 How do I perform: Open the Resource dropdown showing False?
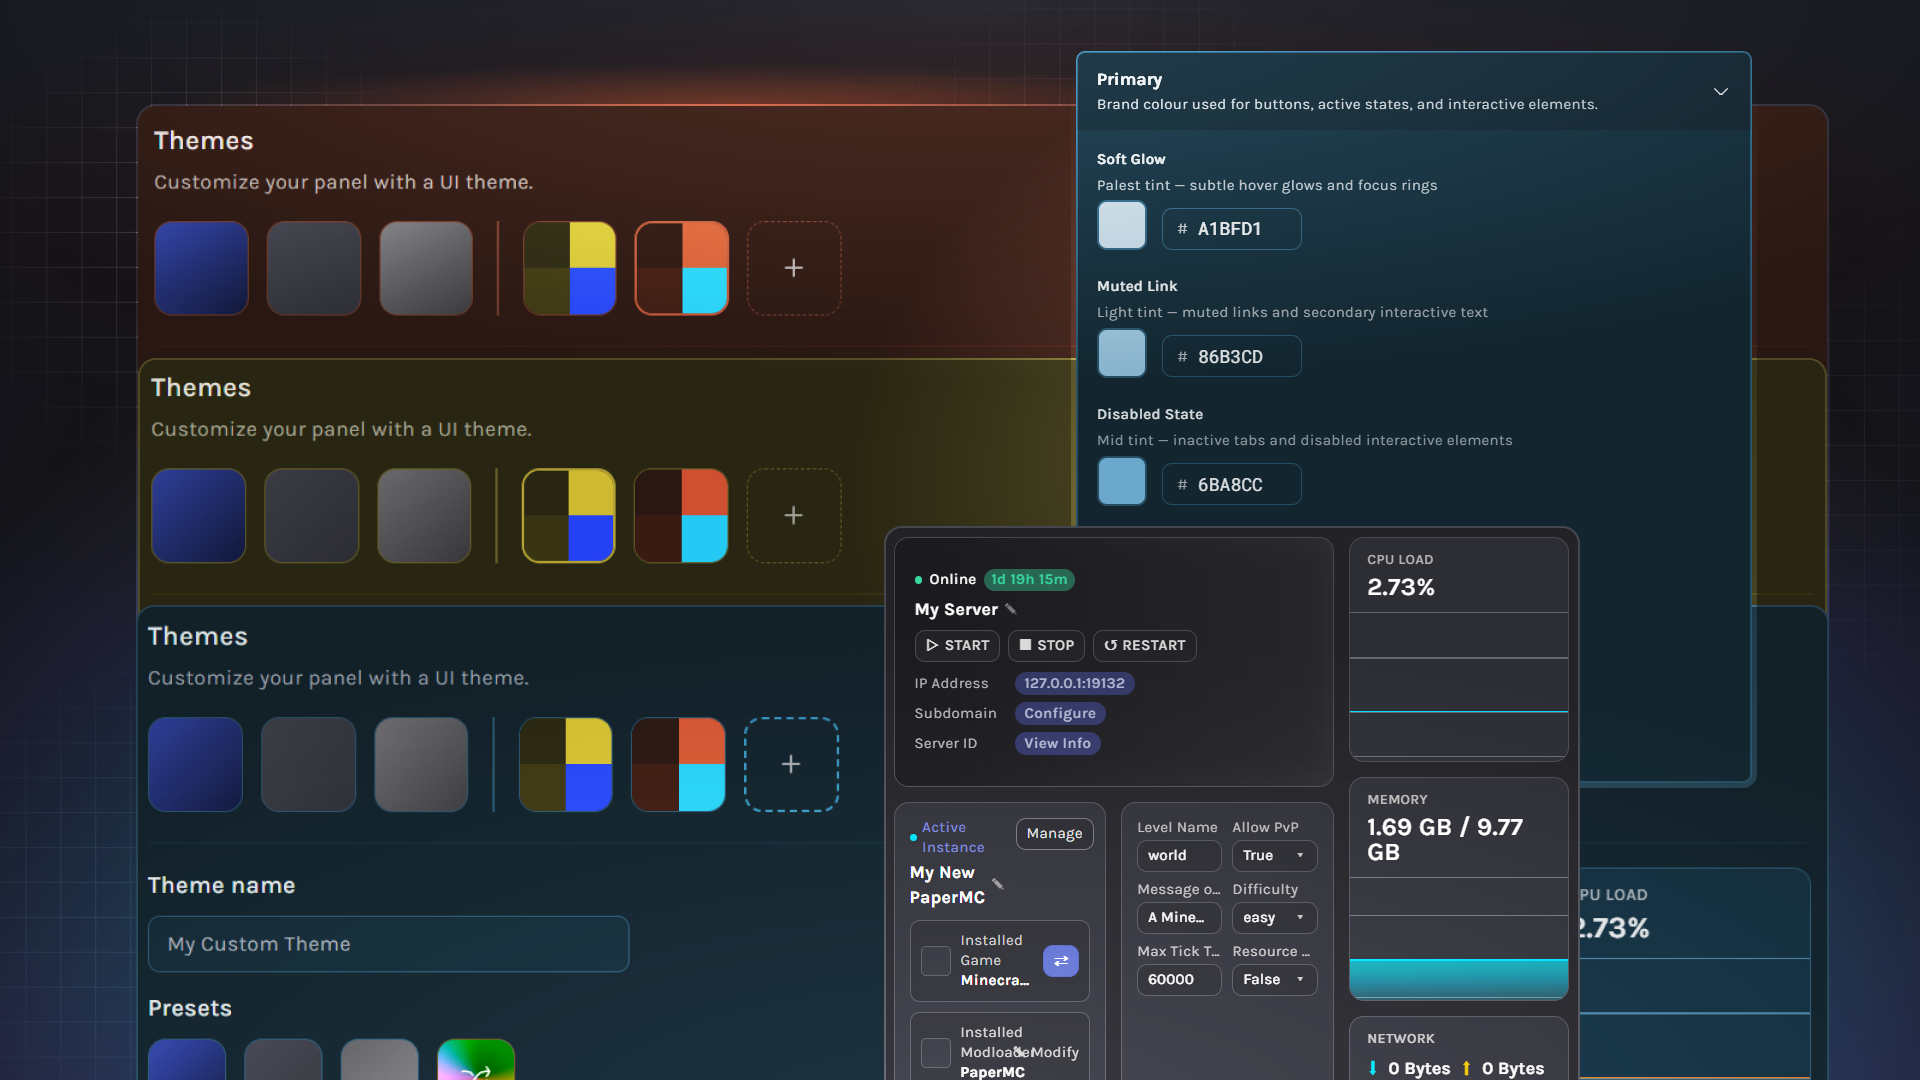click(1274, 980)
